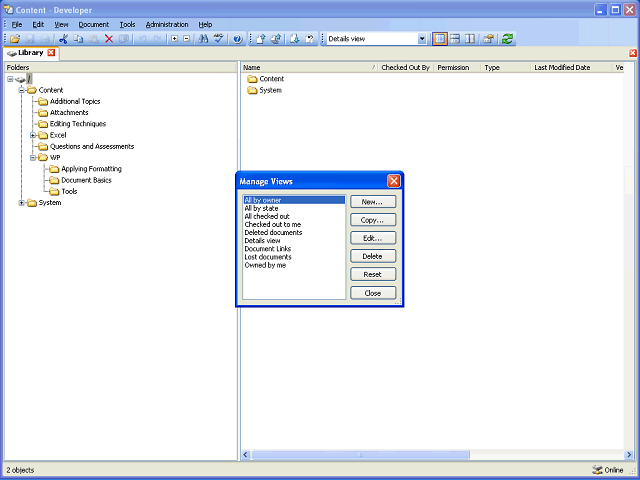
Task: Collapse the WP folder node
Action: point(33,158)
